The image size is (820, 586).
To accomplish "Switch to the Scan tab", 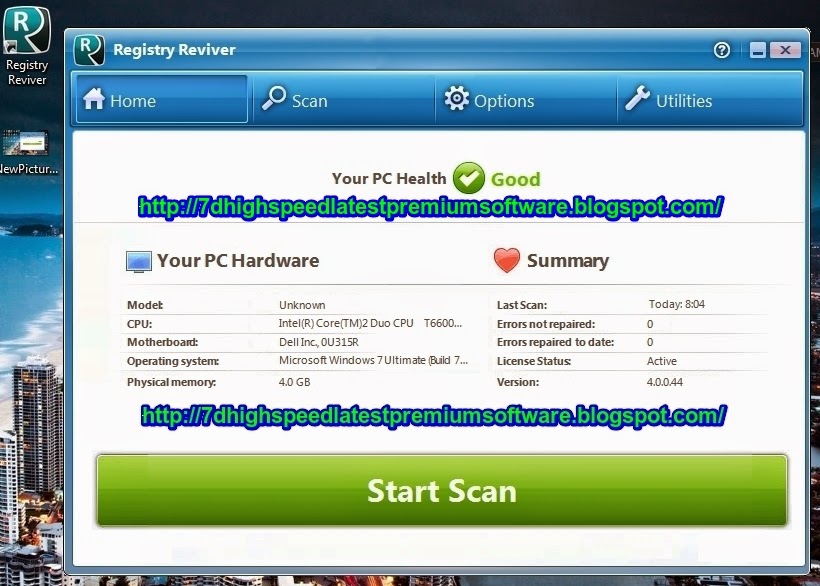I will 344,99.
